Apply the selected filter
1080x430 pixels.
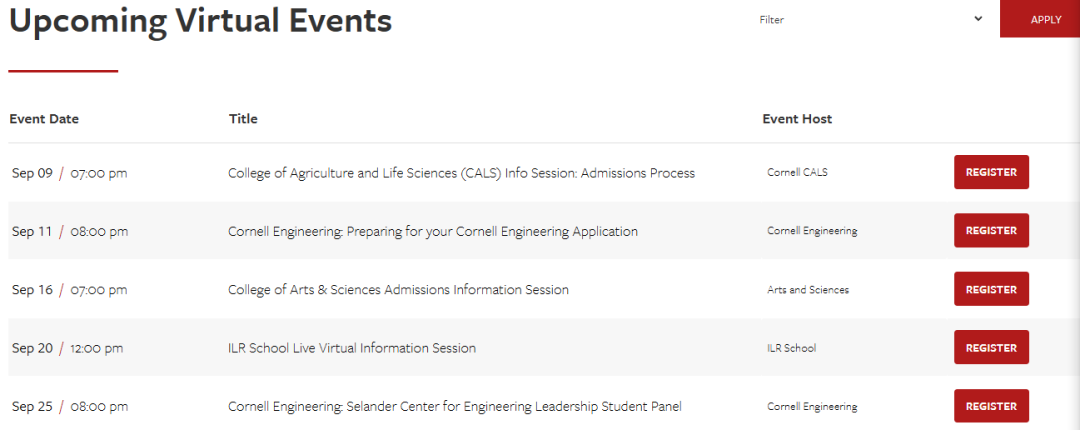1040,19
